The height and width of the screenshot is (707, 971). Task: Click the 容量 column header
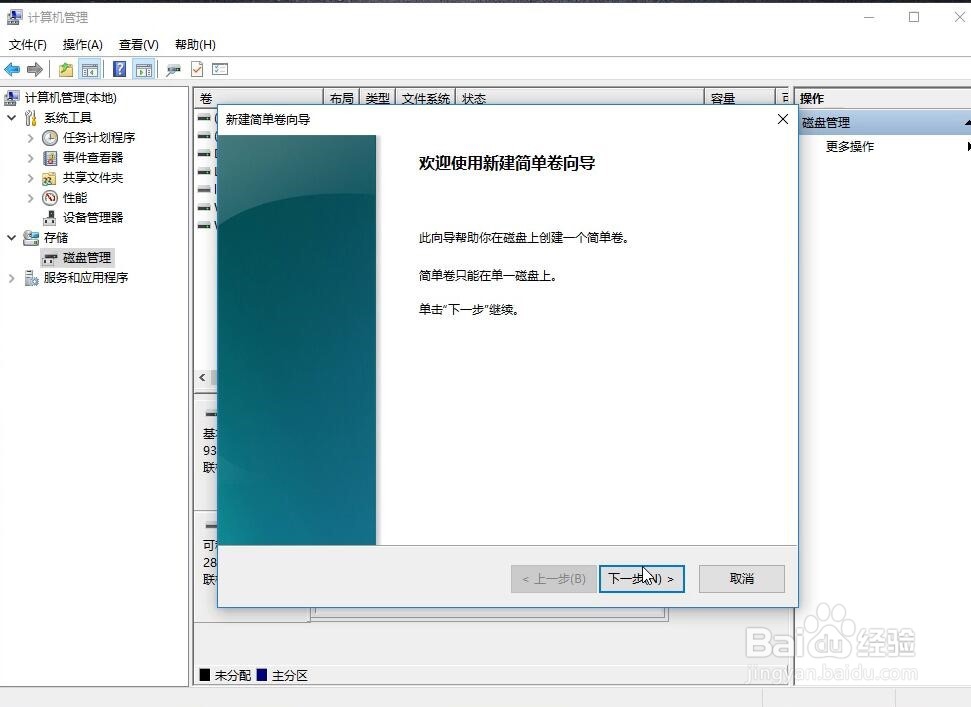click(x=739, y=98)
